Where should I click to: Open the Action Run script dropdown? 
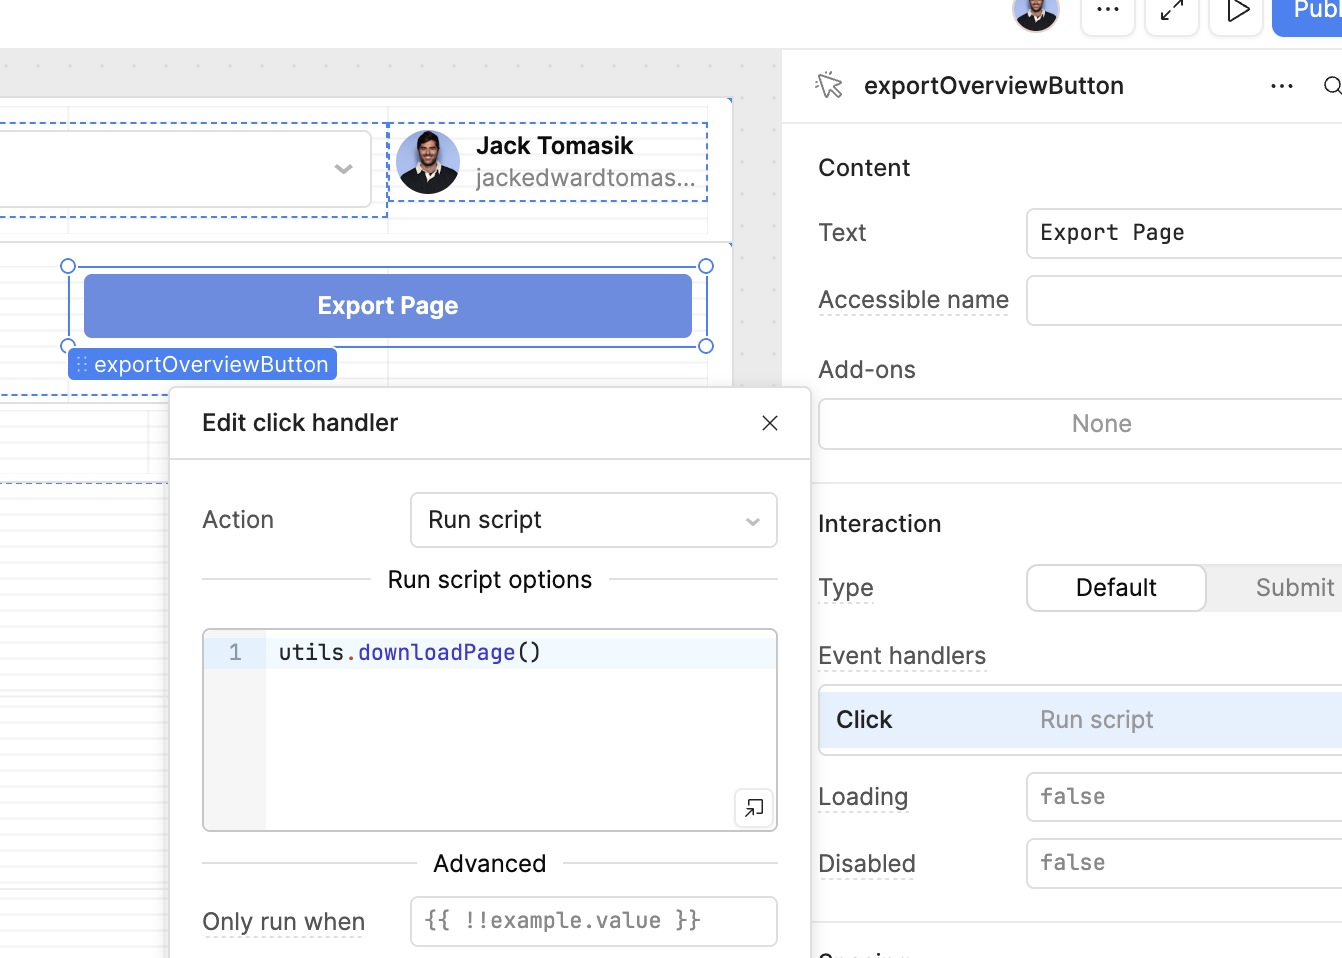coord(593,520)
